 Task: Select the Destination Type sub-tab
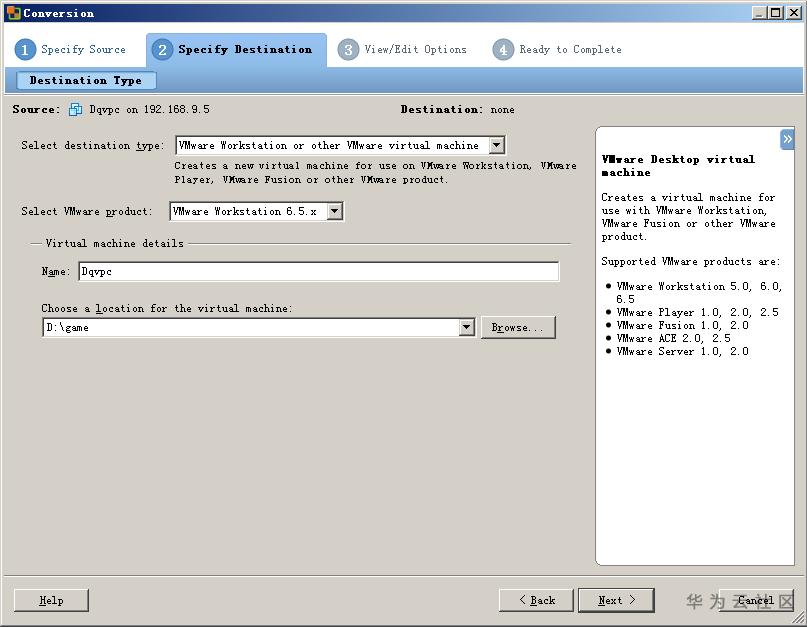(86, 80)
